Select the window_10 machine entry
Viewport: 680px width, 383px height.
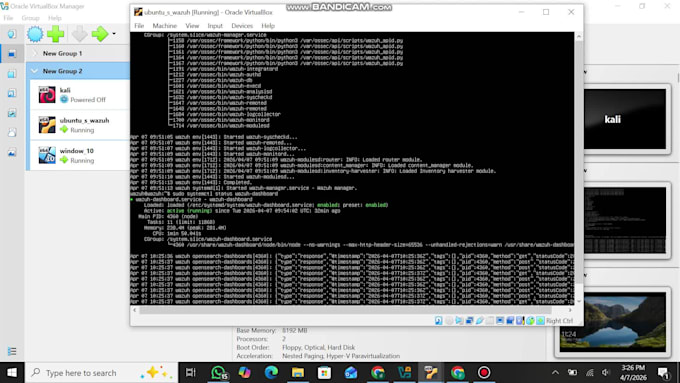pyautogui.click(x=79, y=155)
